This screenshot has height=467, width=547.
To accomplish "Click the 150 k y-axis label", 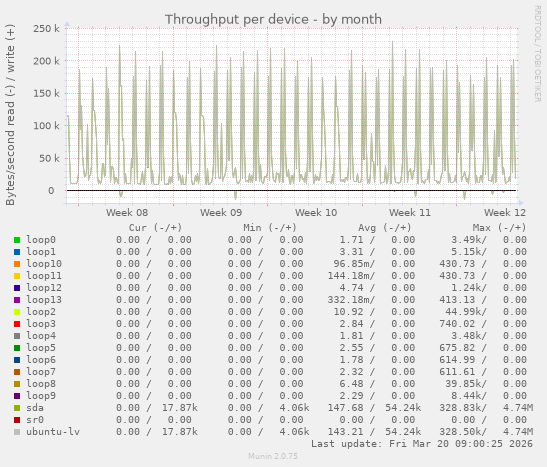I will click(46, 93).
